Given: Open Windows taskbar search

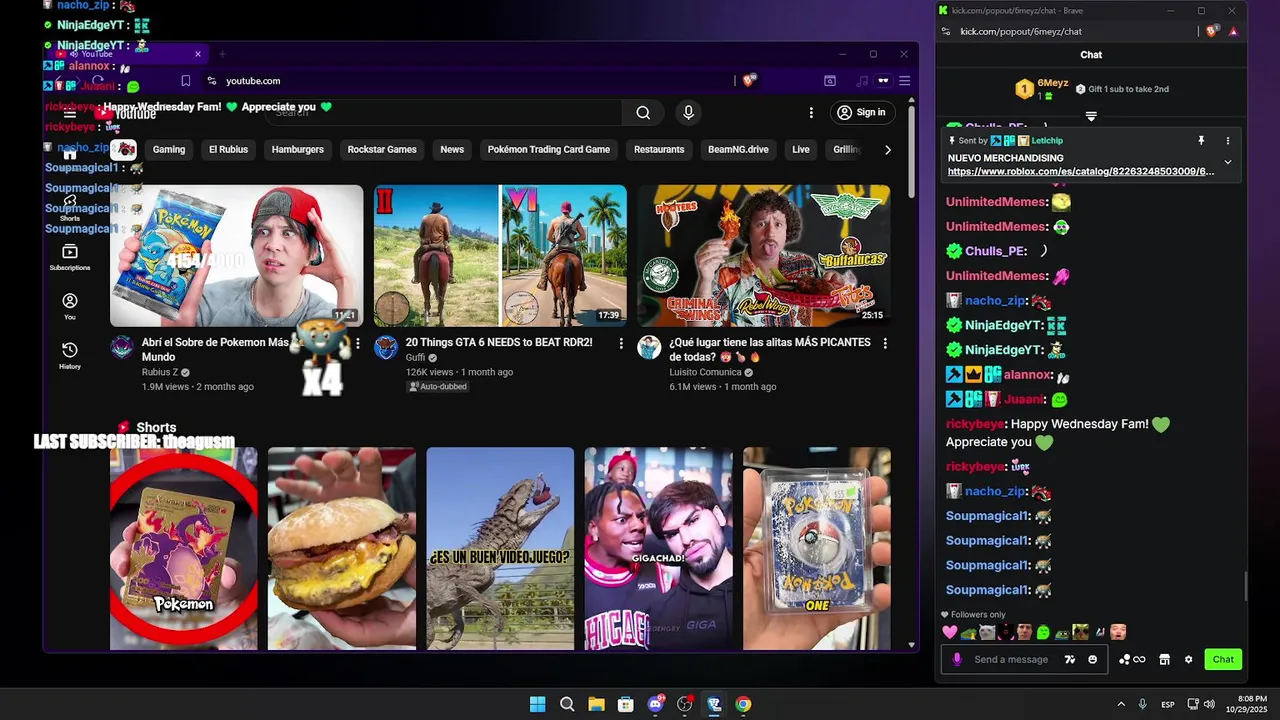Looking at the screenshot, I should (x=567, y=704).
